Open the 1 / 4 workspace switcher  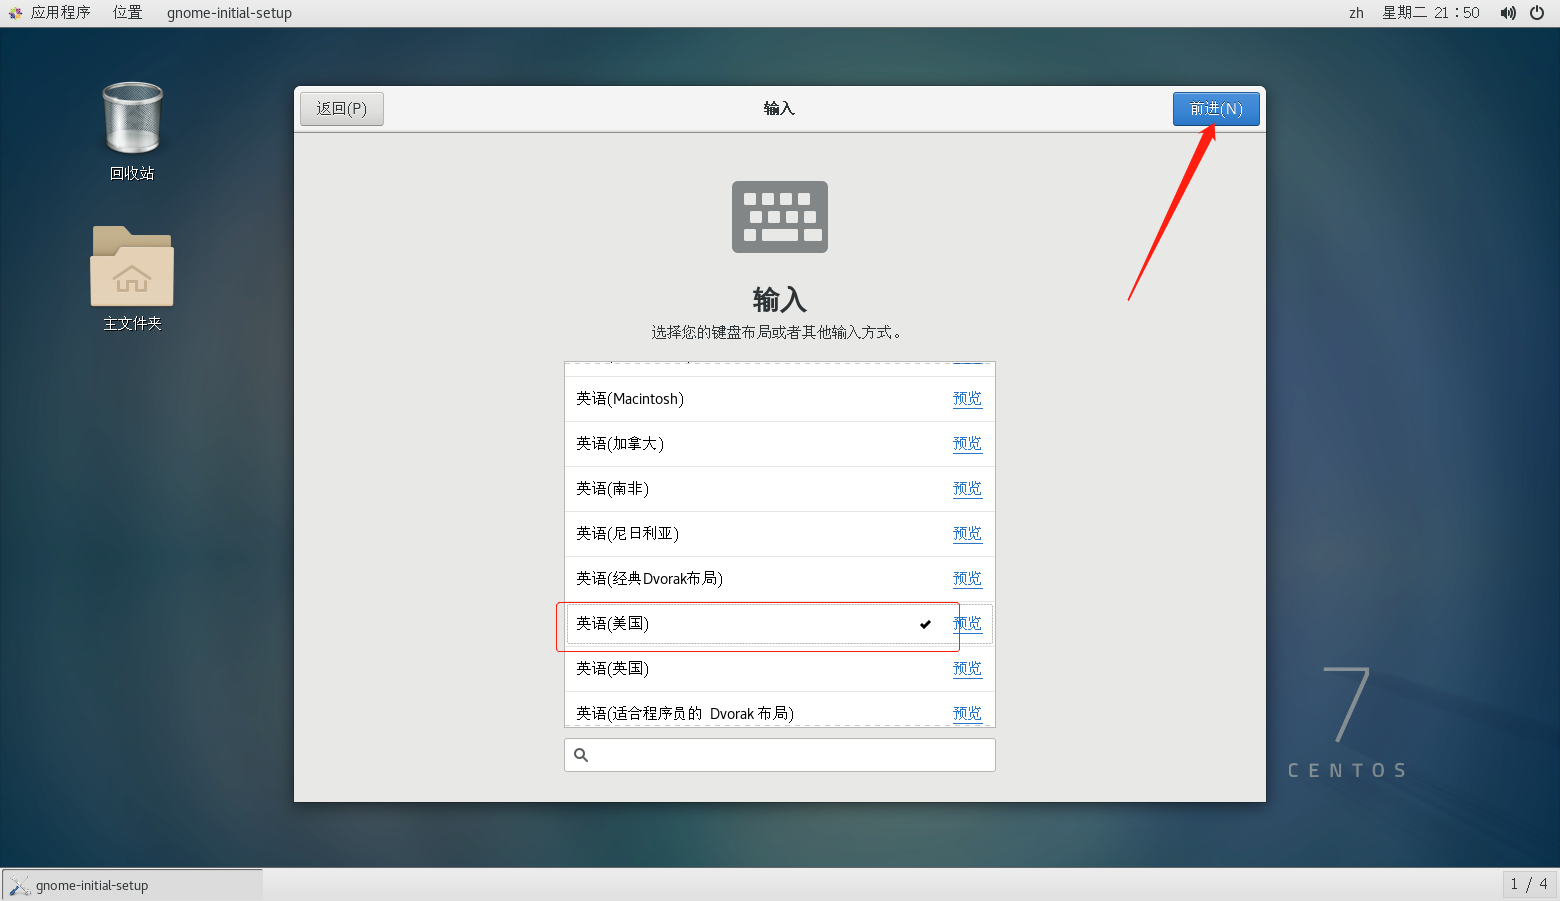coord(1529,884)
